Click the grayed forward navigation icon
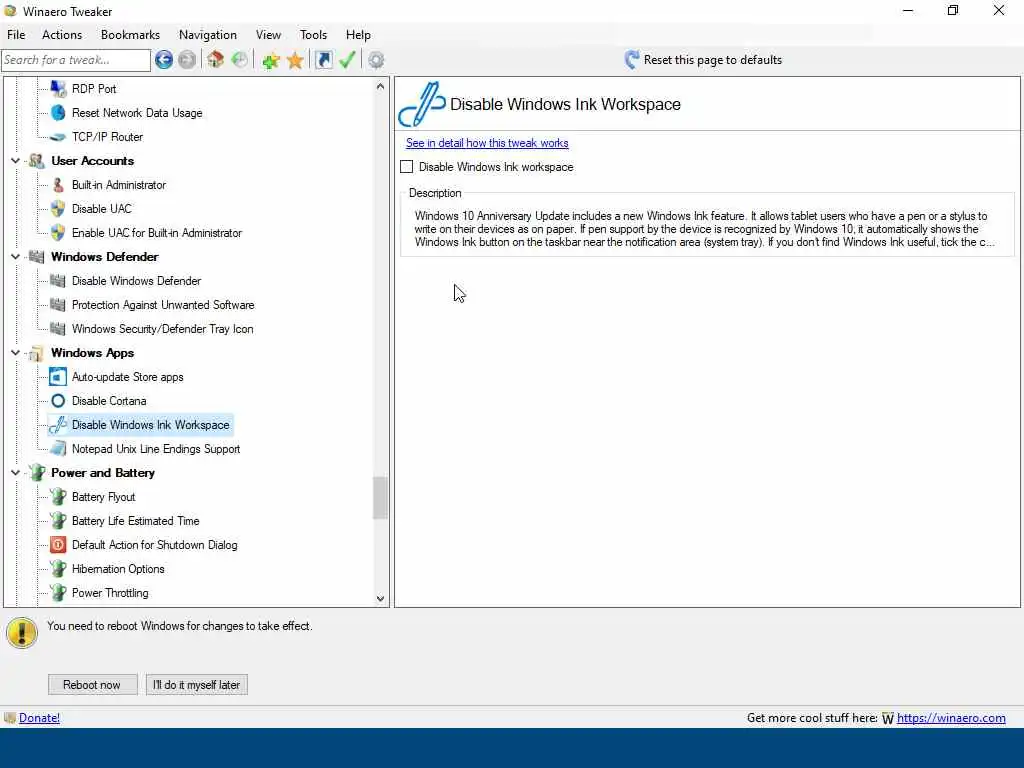Viewport: 1024px width, 768px height. coord(187,60)
